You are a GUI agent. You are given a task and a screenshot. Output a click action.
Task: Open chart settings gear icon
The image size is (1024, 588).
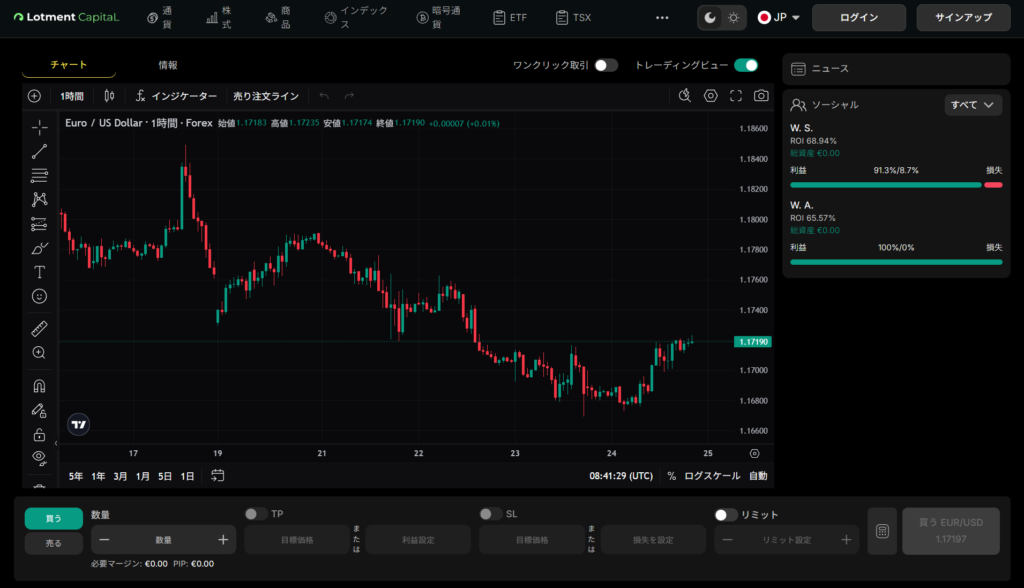pos(711,95)
